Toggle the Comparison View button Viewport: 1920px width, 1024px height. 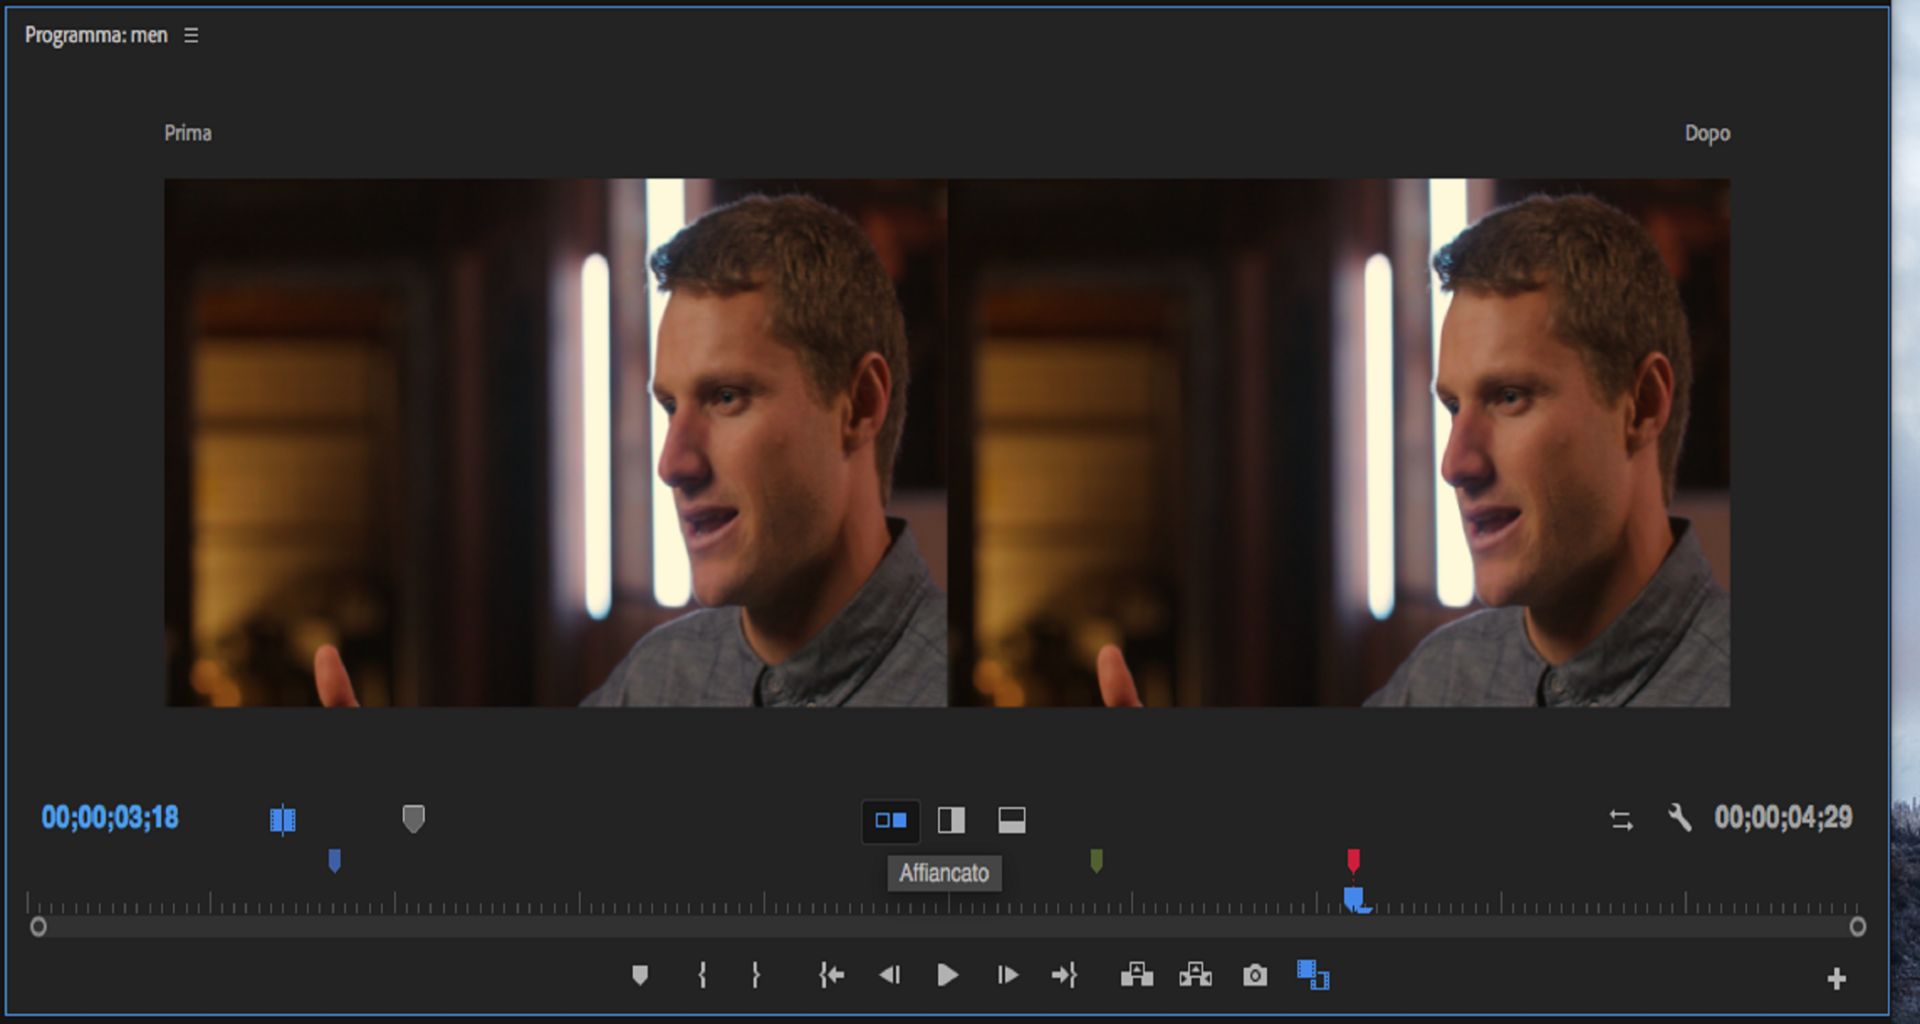click(1313, 975)
